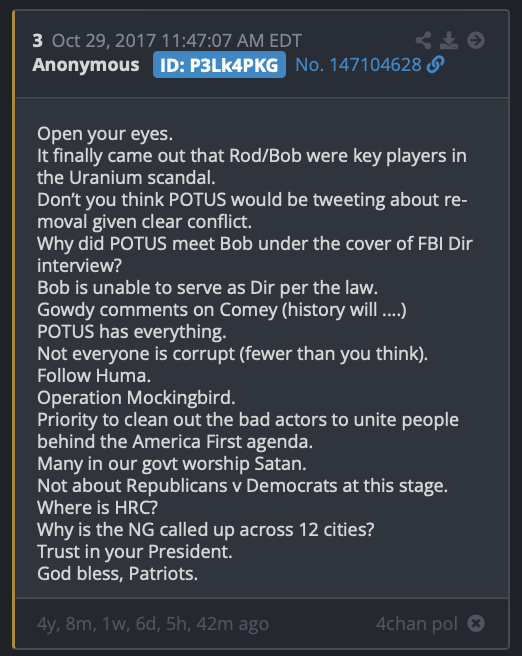Click the post index number 3
522x656 pixels.
(38, 41)
